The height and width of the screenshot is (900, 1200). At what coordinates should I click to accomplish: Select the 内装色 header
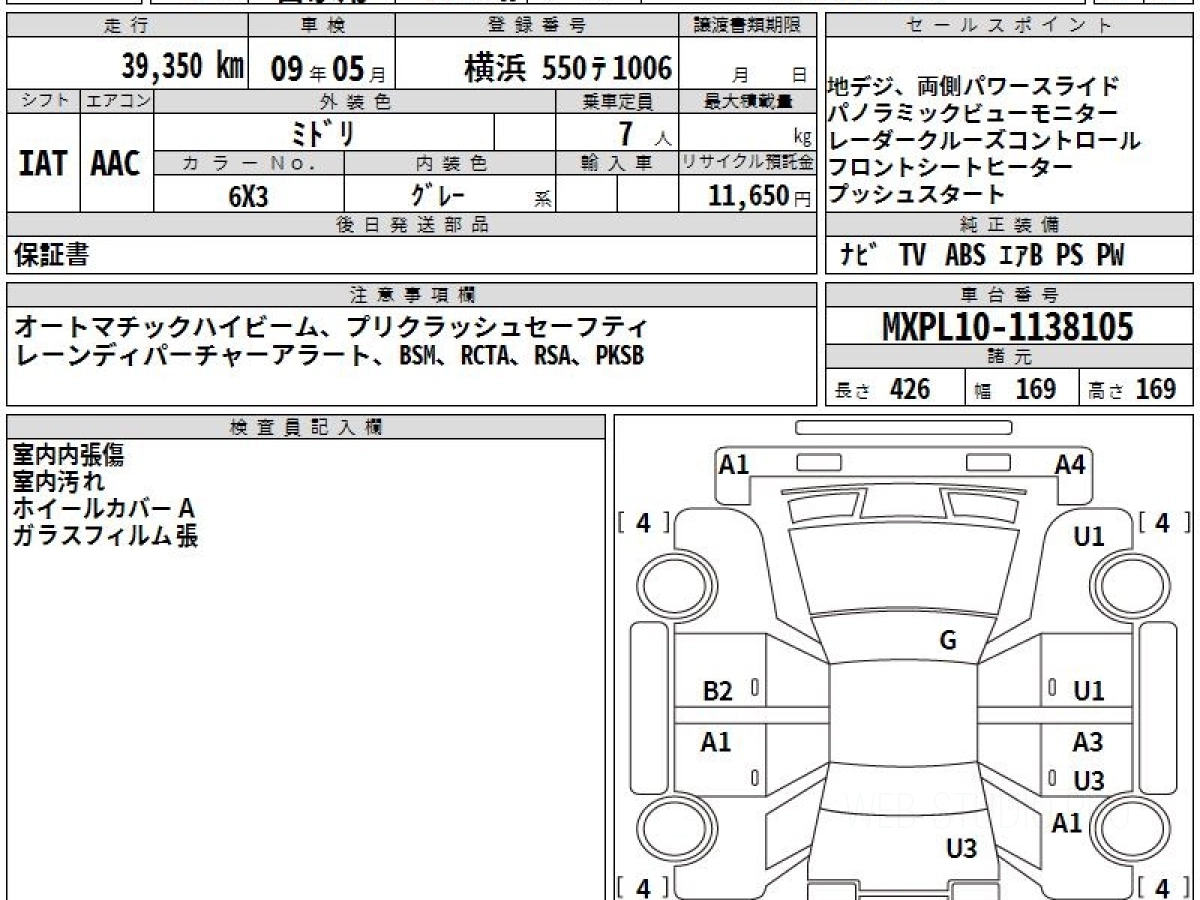coord(450,163)
